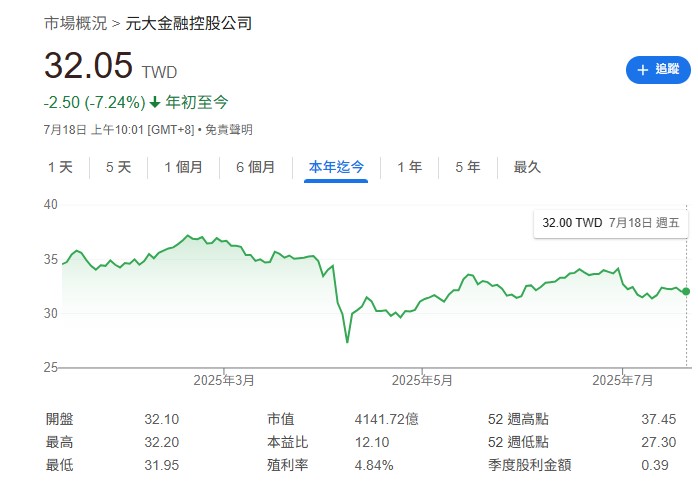
Task: Click the 年初至今 change label
Action: click(x=197, y=102)
